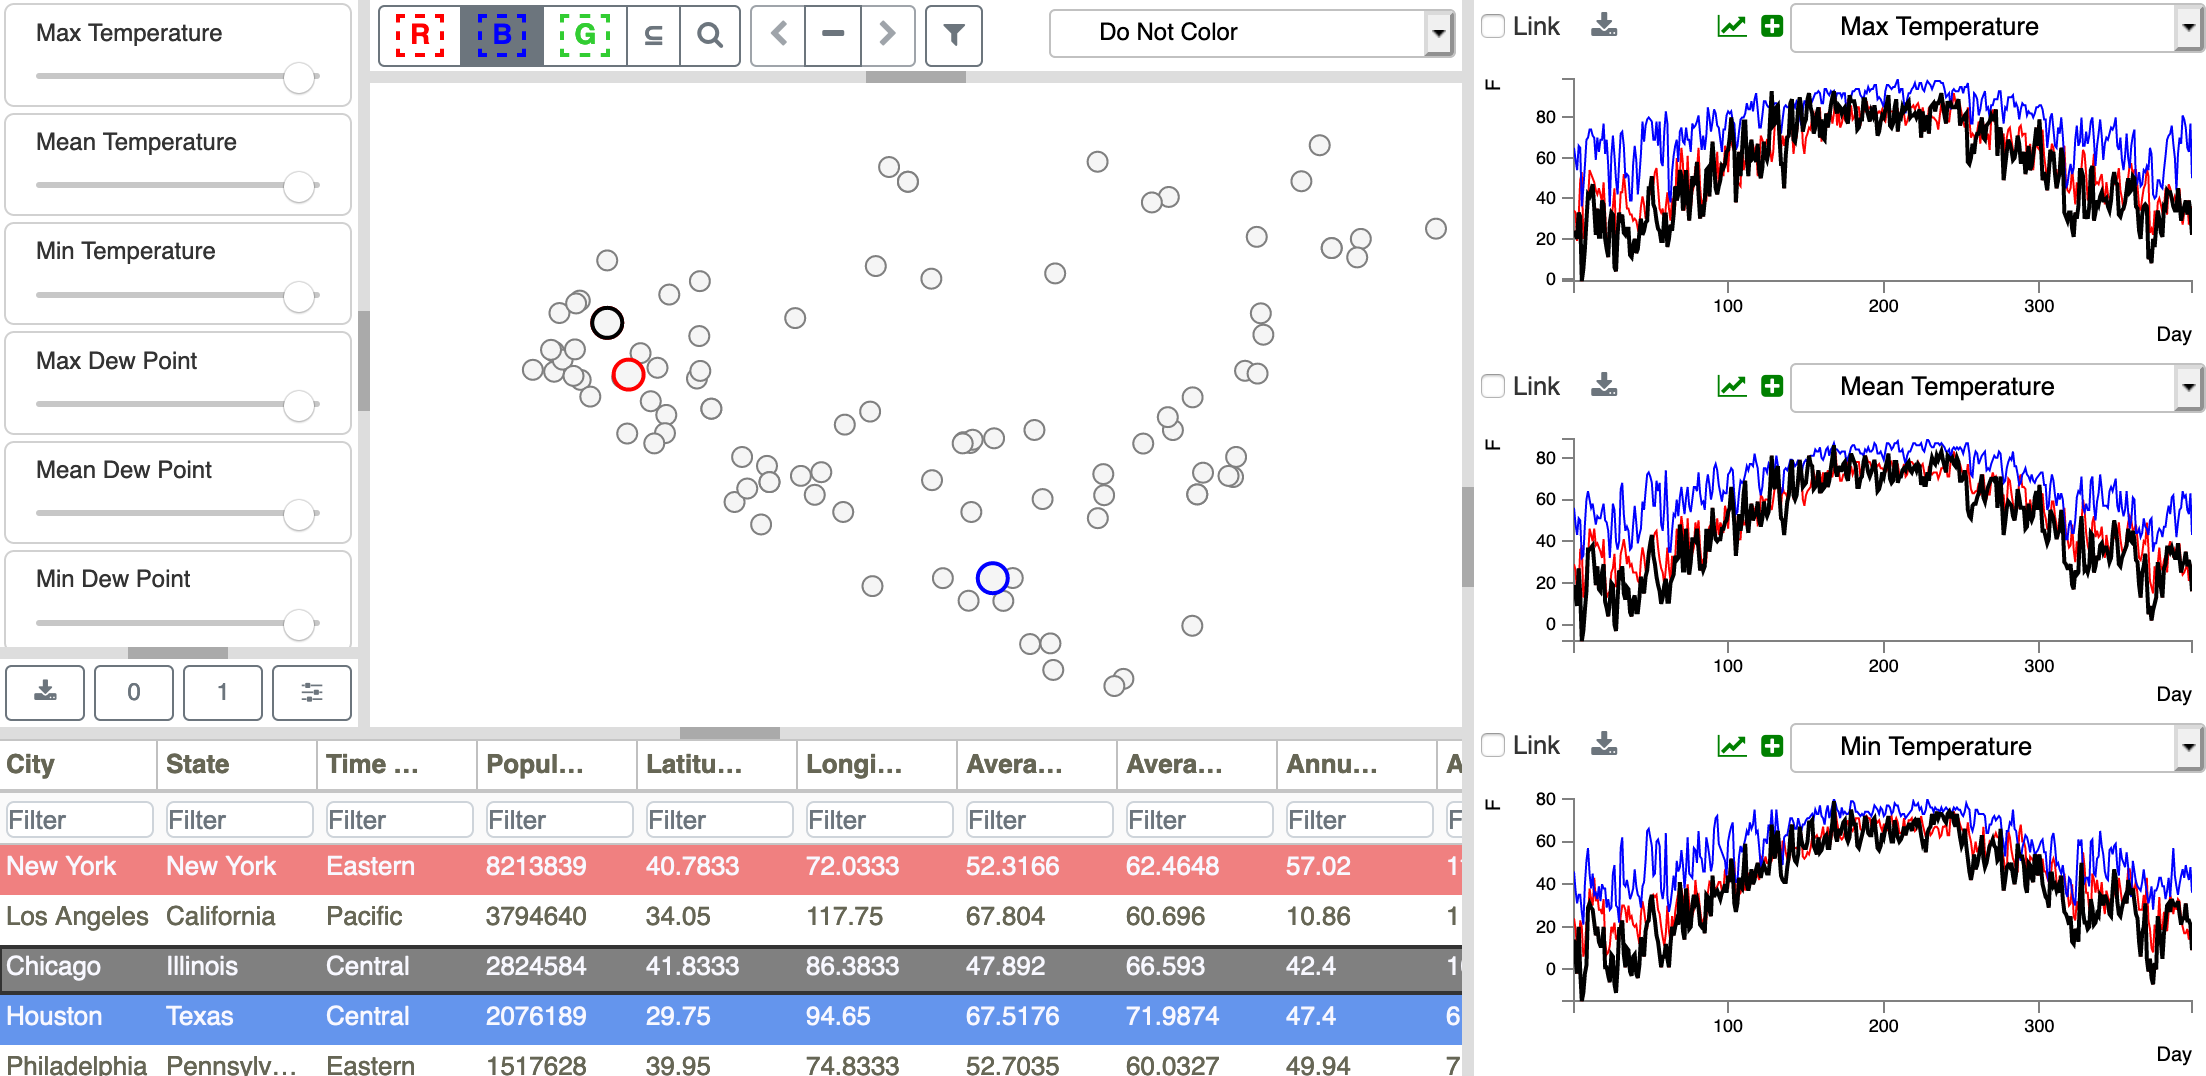Click the Population column filter field
This screenshot has width=2206, height=1076.
(x=559, y=820)
